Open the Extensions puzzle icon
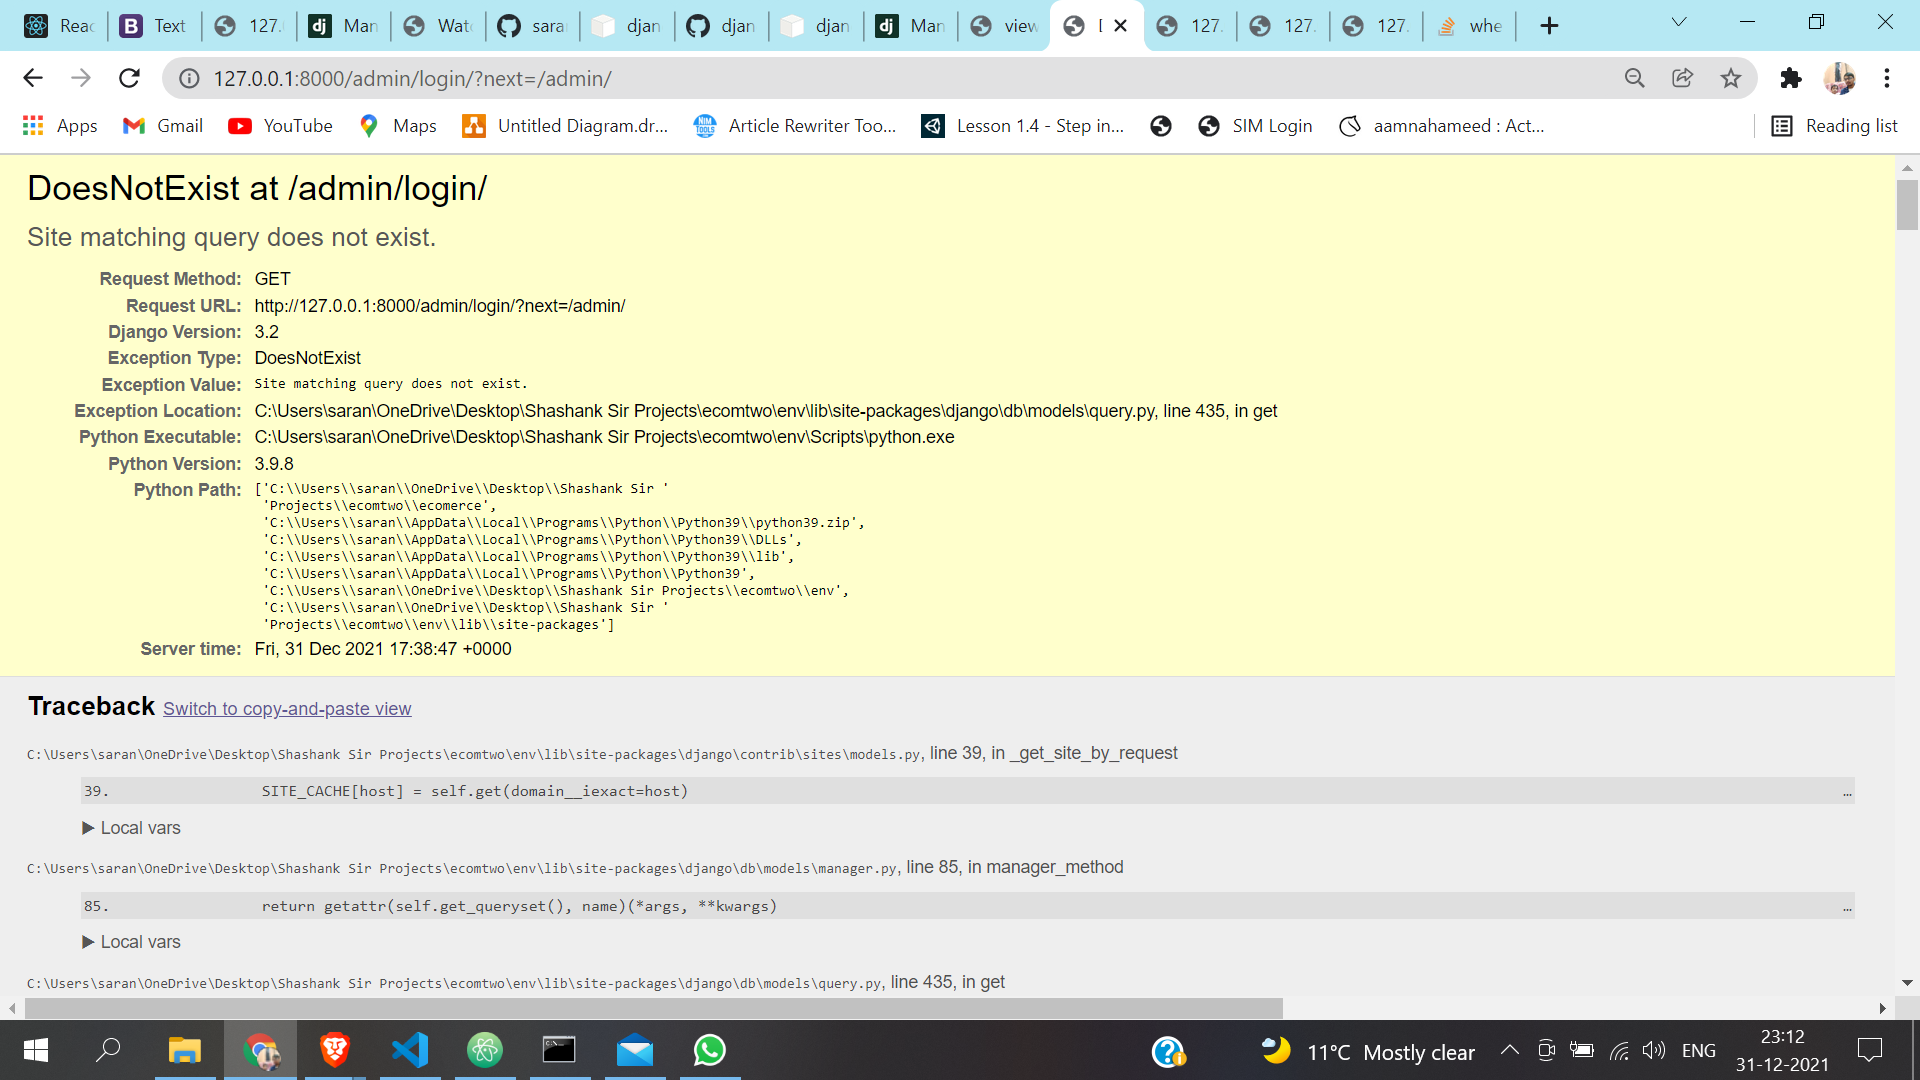 1790,78
